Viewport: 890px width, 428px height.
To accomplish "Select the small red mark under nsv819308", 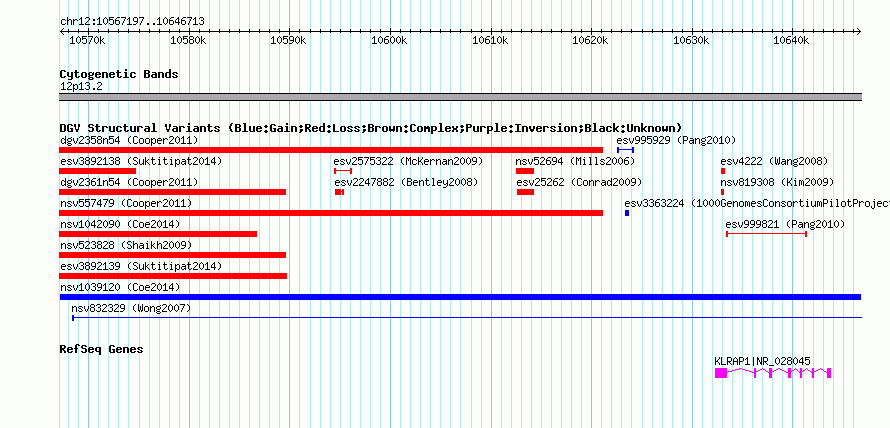I will pyautogui.click(x=722, y=192).
